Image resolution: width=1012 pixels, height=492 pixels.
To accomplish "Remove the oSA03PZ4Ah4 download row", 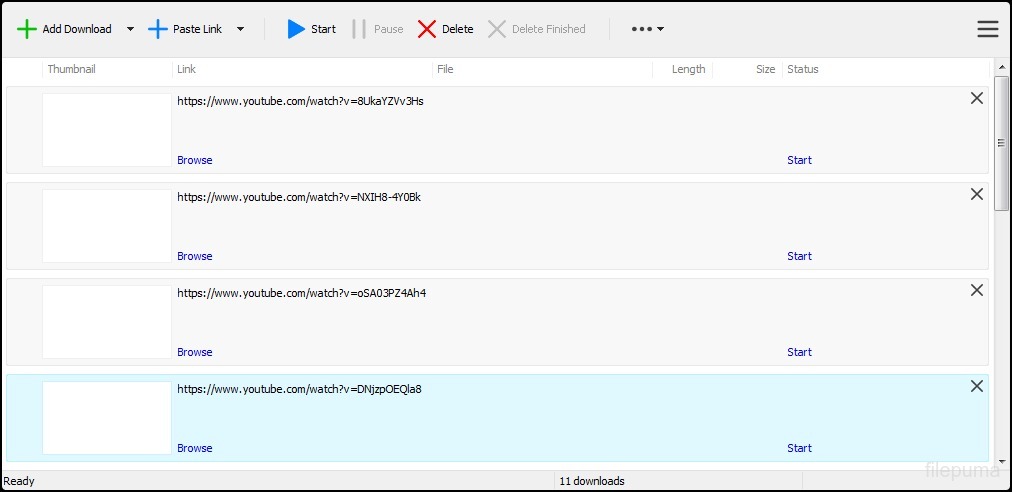I will 976,290.
